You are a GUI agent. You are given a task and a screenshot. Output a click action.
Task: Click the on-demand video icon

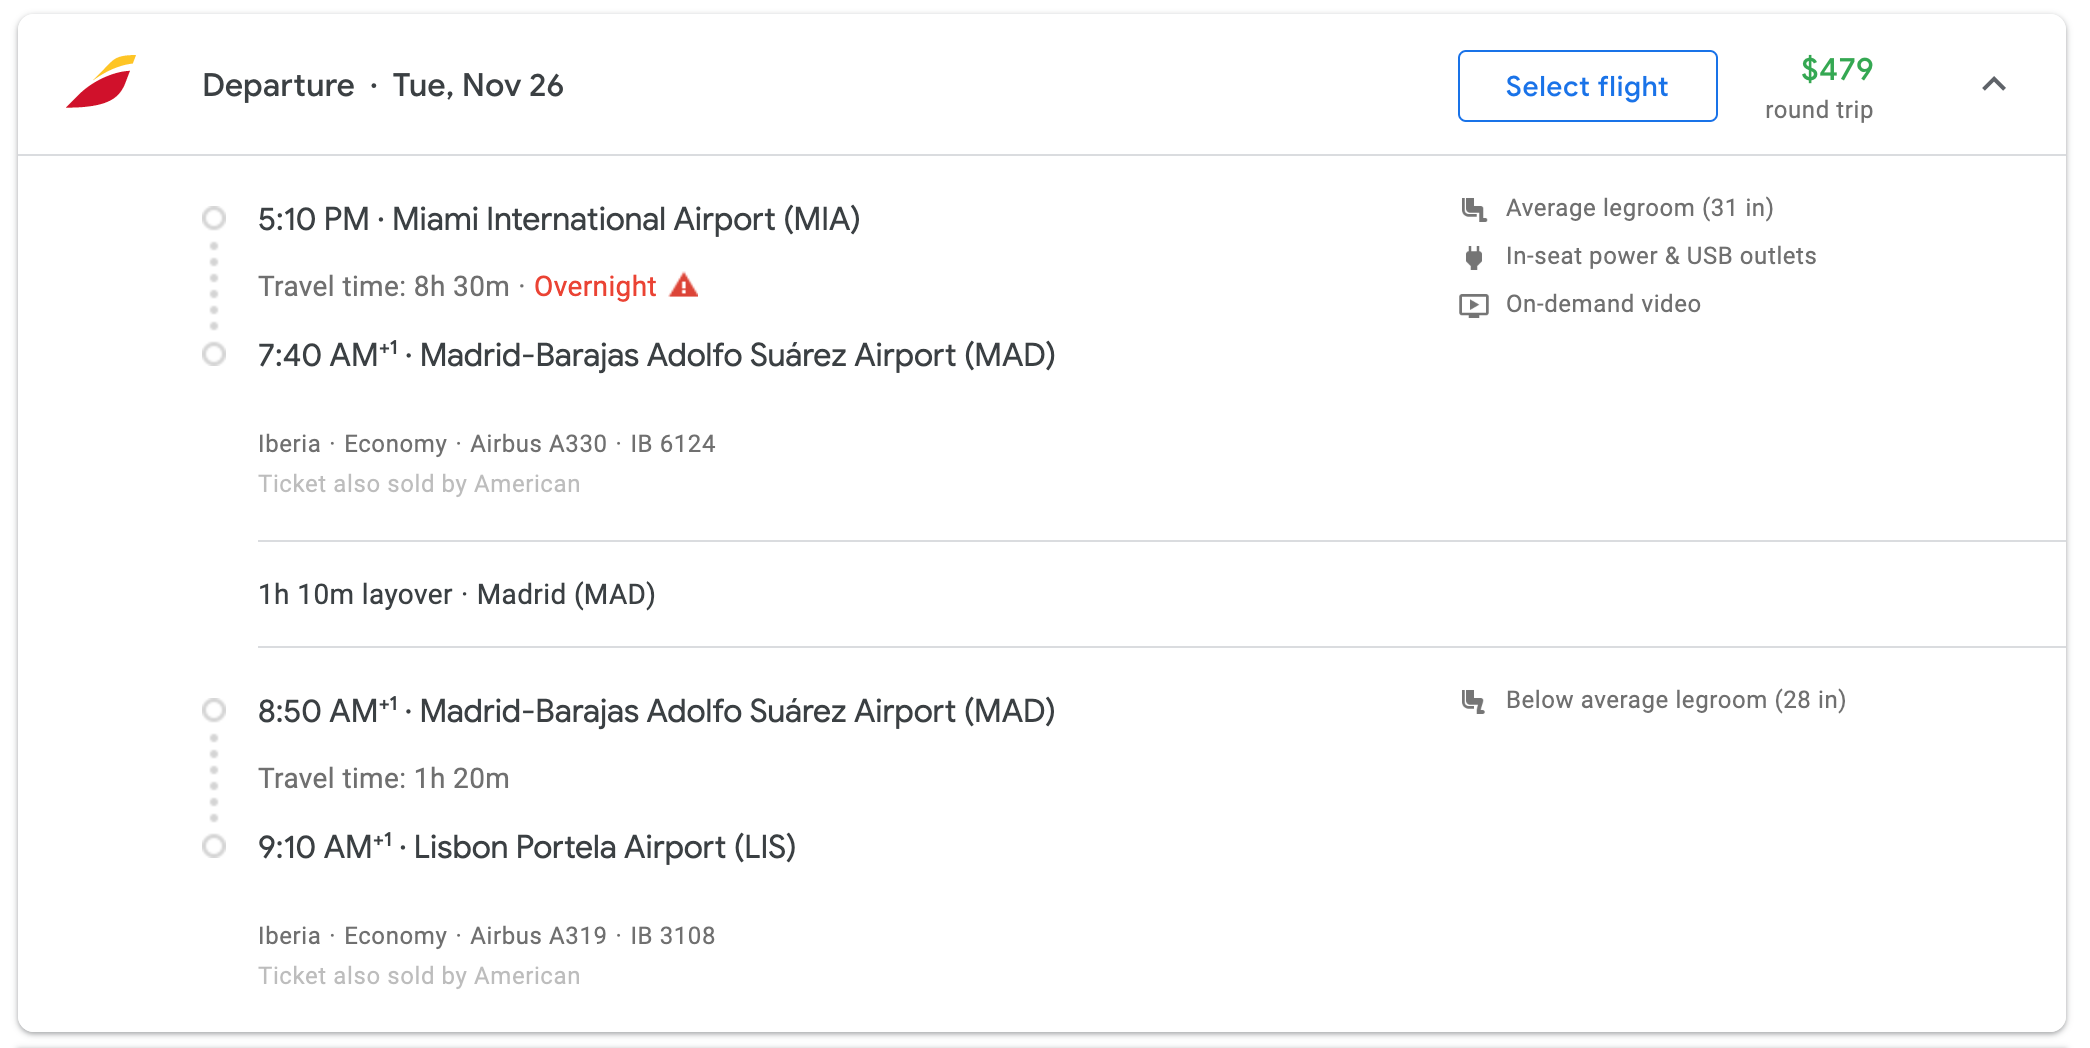point(1473,305)
